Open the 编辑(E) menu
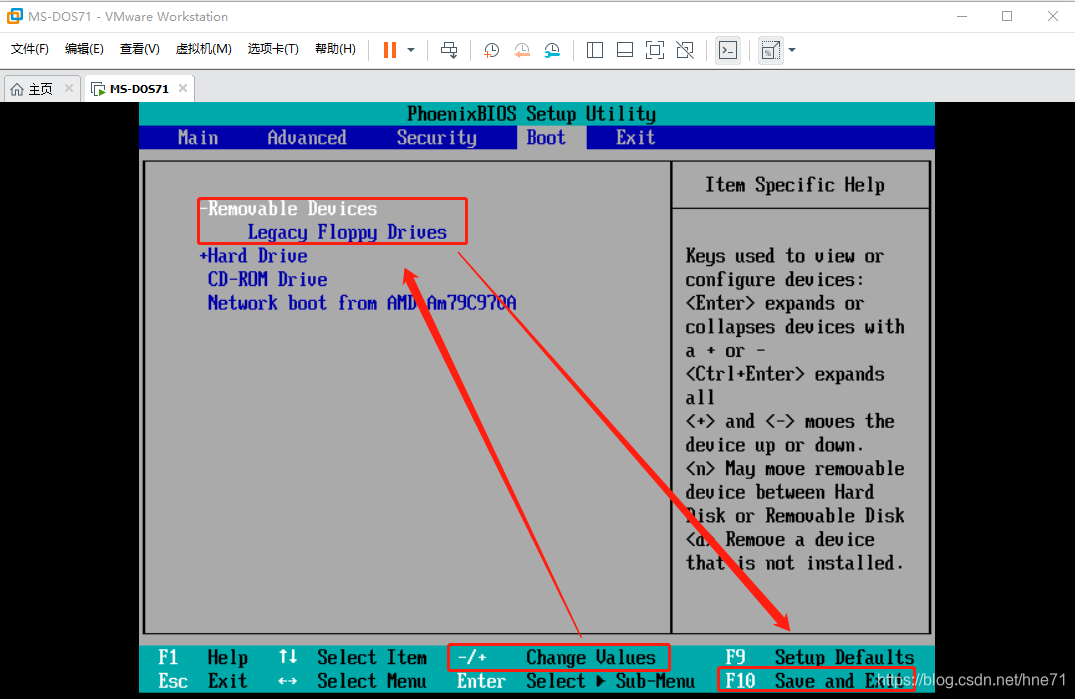This screenshot has height=699, width=1075. (84, 49)
